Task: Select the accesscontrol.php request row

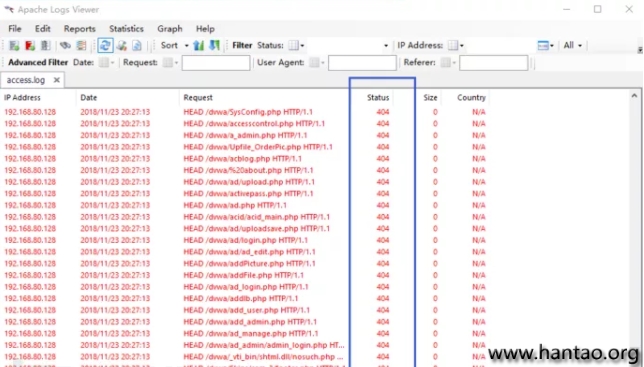Action: click(x=245, y=124)
